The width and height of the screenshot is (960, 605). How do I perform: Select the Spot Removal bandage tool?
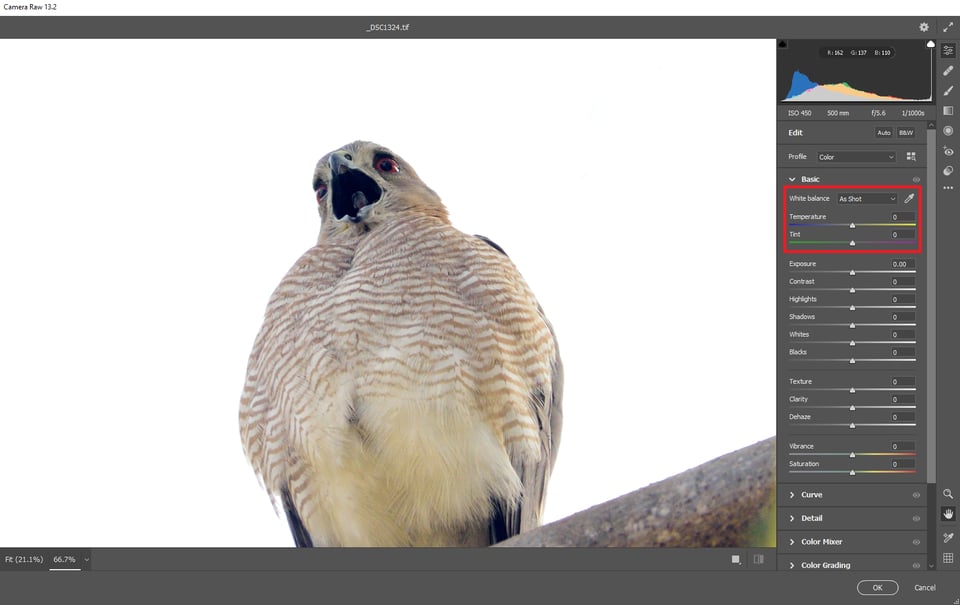(x=948, y=70)
